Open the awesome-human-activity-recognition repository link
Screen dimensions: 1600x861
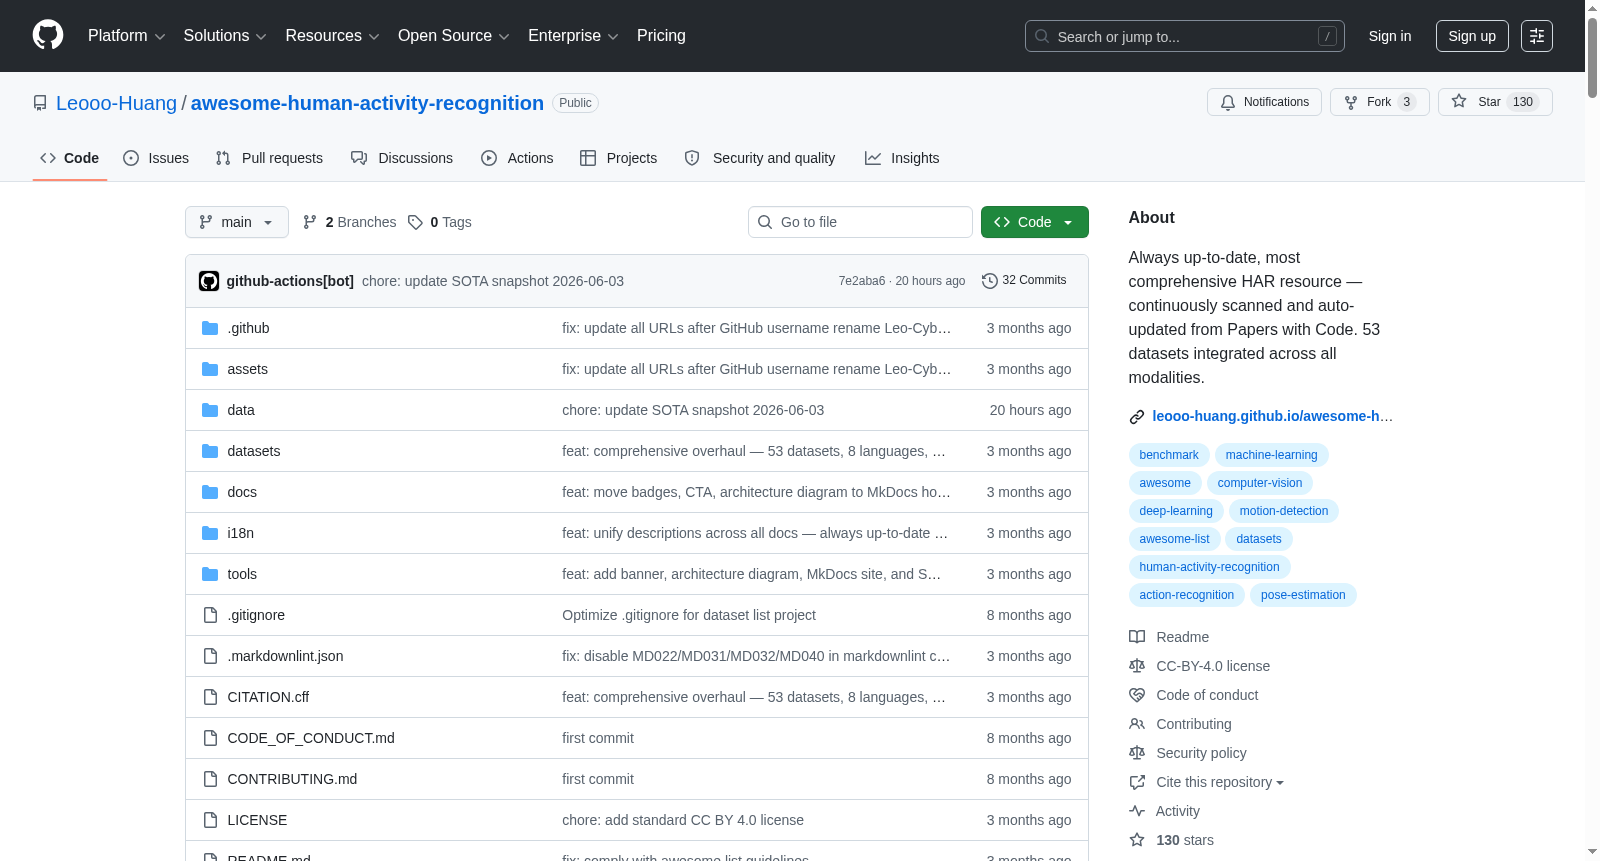367,103
